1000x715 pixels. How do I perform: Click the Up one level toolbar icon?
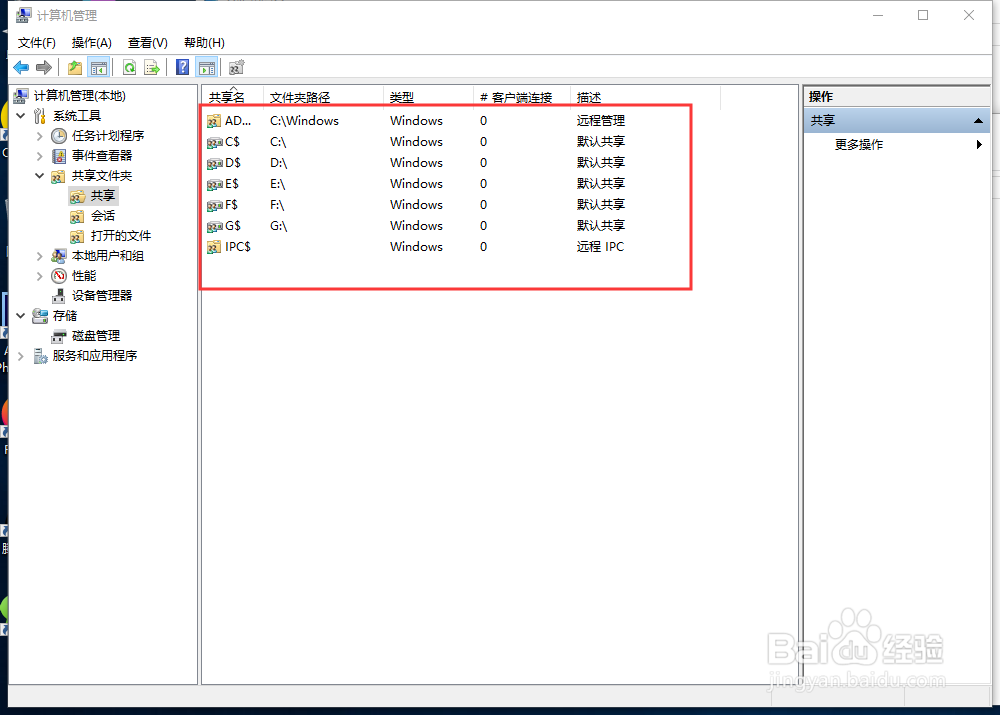tap(75, 67)
